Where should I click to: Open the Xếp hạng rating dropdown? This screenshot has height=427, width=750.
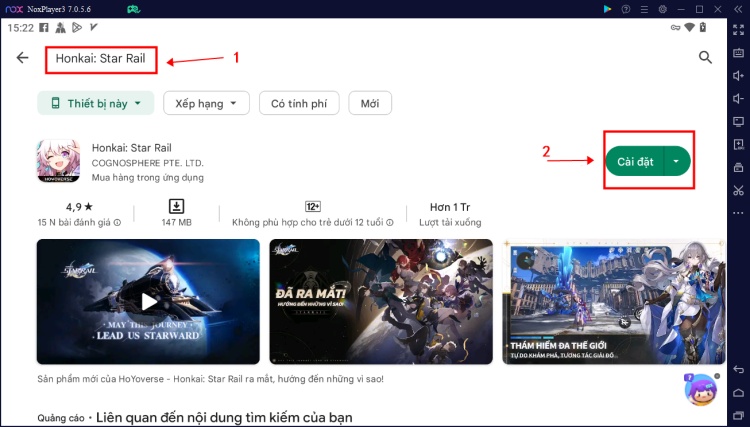pos(206,103)
